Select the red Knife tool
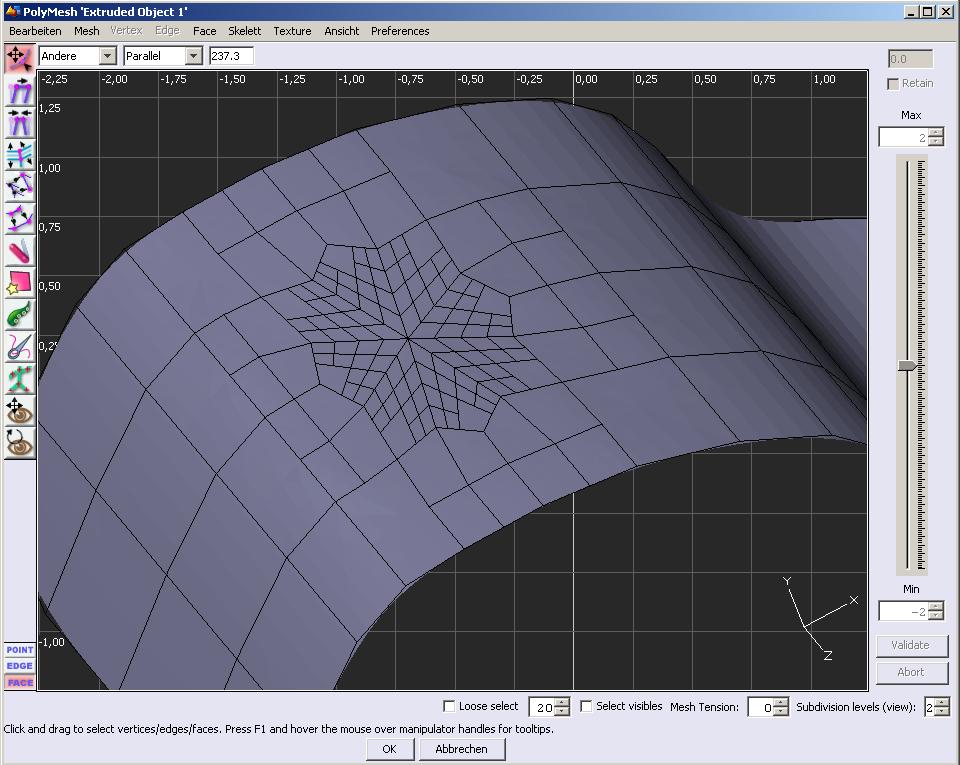 click(19, 251)
